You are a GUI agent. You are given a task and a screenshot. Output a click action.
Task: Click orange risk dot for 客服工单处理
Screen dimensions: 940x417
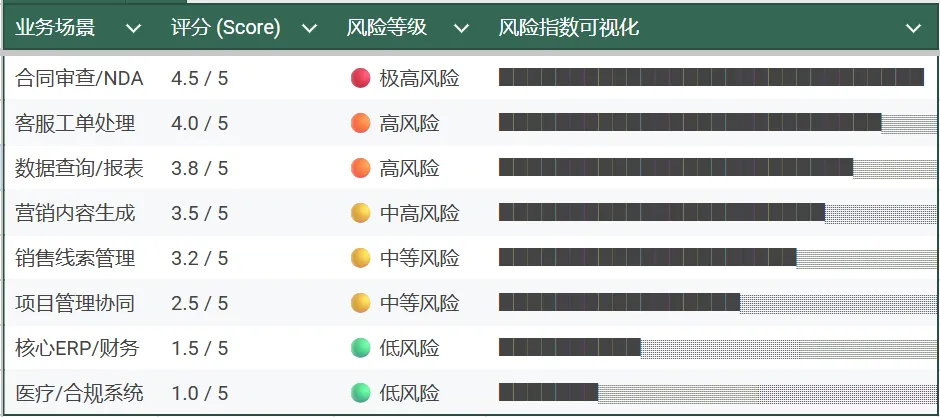tap(361, 123)
